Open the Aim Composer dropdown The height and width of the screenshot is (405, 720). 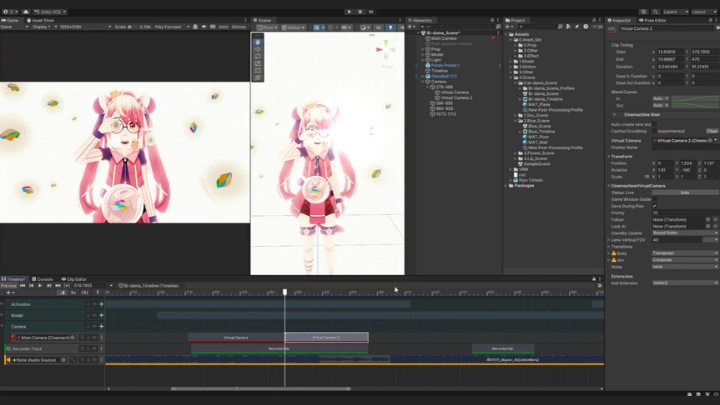685,260
